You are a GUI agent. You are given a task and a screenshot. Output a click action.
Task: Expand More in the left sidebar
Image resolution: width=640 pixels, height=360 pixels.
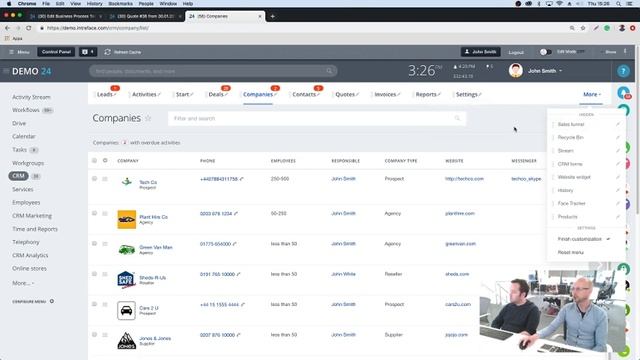[23, 283]
